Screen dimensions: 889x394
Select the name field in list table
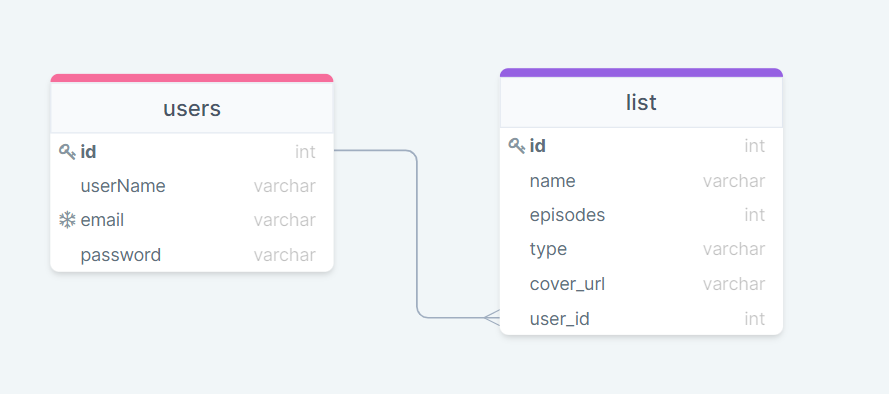pos(641,181)
